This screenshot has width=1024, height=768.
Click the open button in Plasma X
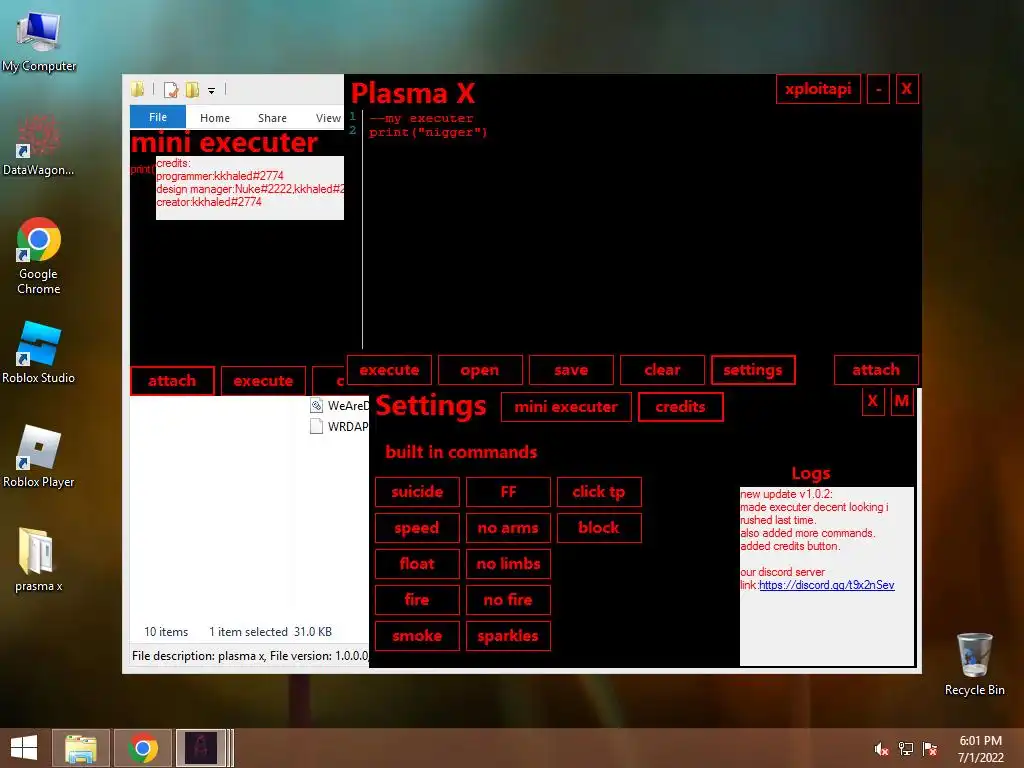click(480, 370)
